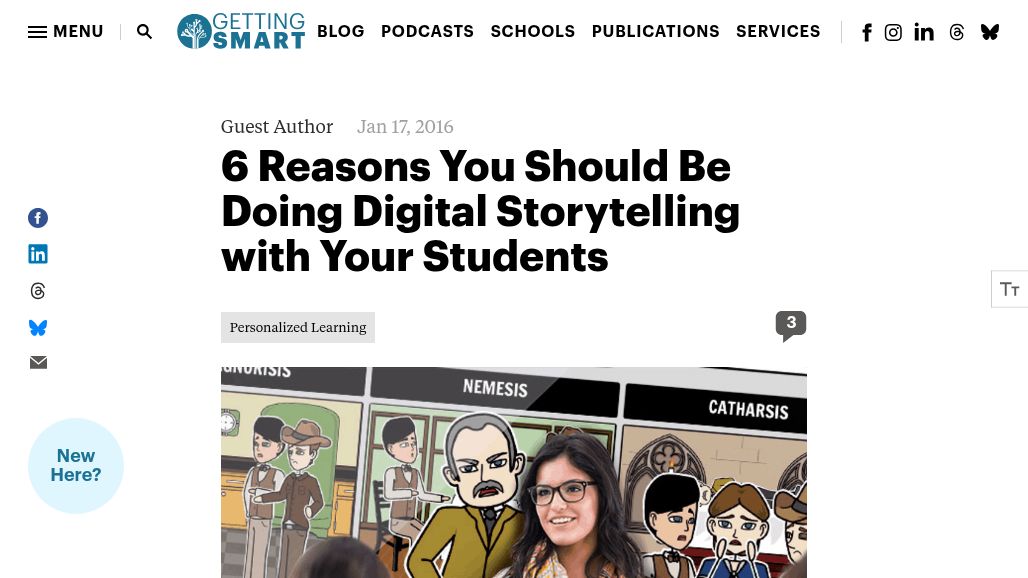Open LinkedIn icon in header
1028x578 pixels.
click(924, 32)
